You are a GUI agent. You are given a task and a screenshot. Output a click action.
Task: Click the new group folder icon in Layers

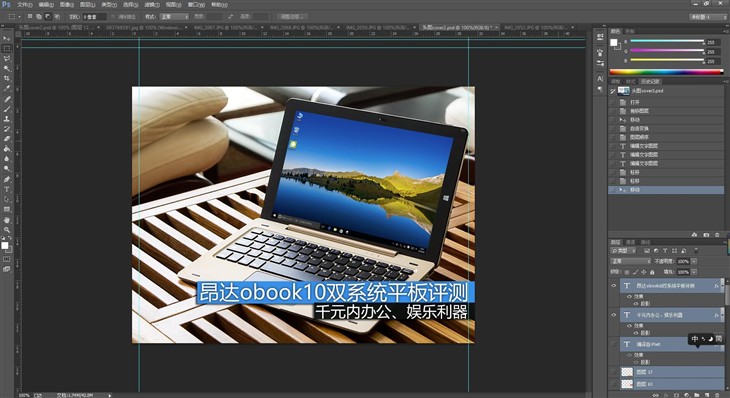coord(696,395)
